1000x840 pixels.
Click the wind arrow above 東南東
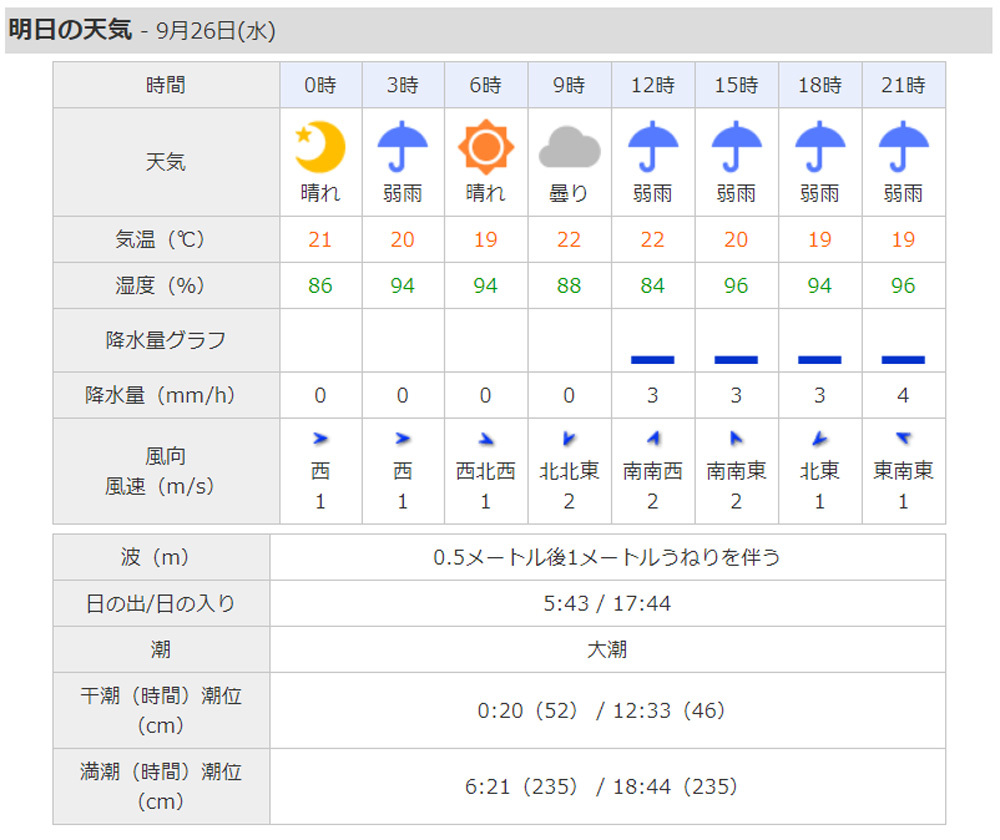click(903, 437)
